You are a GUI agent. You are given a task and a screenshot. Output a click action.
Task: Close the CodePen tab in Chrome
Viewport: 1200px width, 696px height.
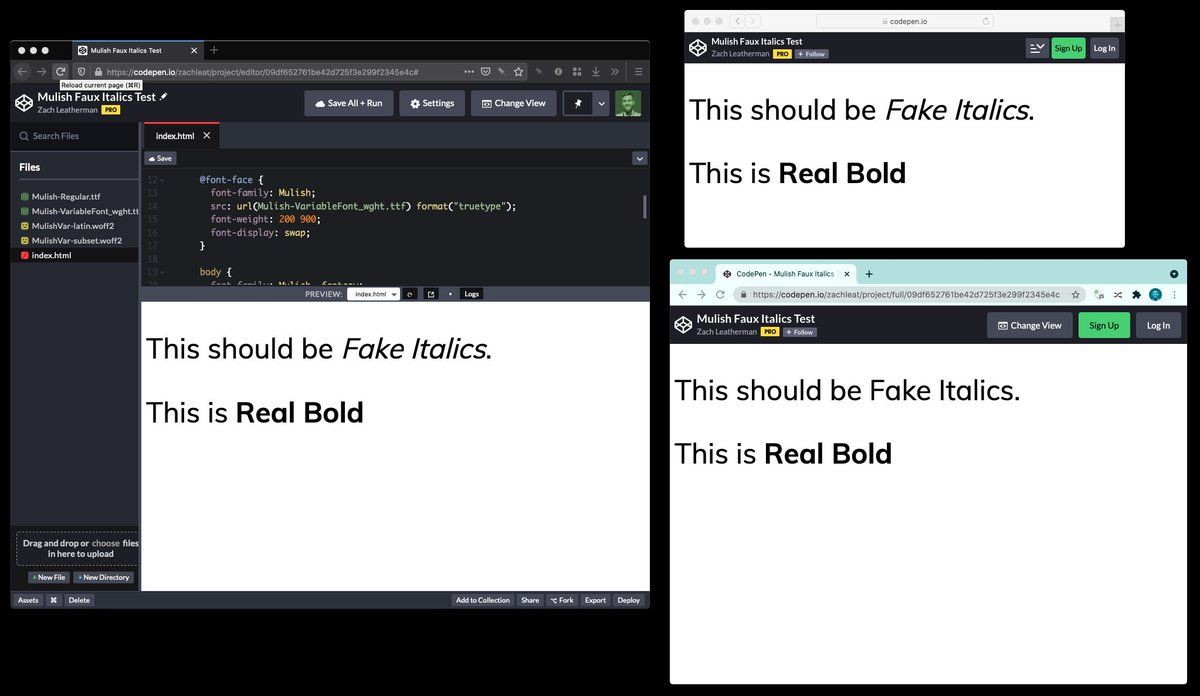[847, 274]
